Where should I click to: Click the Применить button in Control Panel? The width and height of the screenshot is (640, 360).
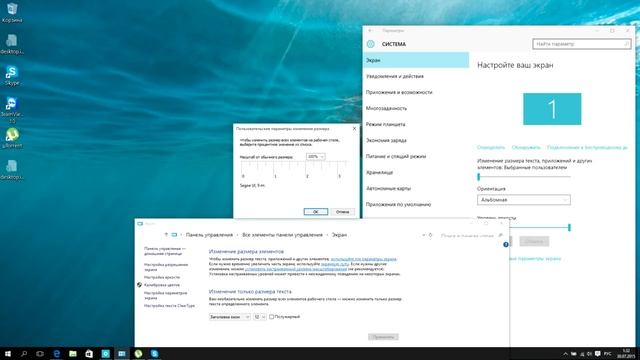[383, 337]
